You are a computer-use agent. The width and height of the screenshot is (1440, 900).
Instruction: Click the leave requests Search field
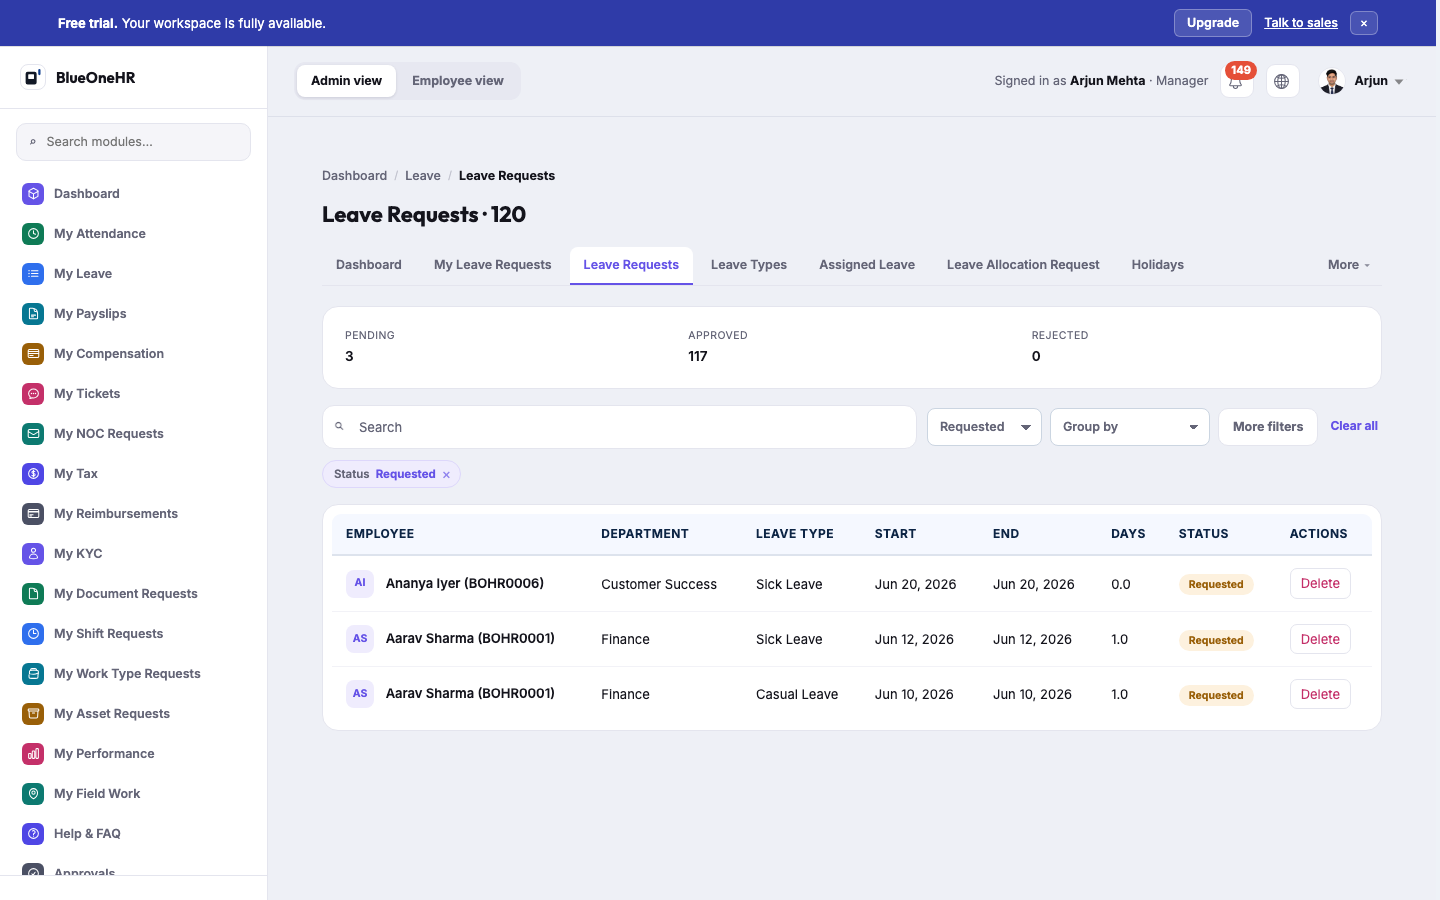click(x=619, y=427)
